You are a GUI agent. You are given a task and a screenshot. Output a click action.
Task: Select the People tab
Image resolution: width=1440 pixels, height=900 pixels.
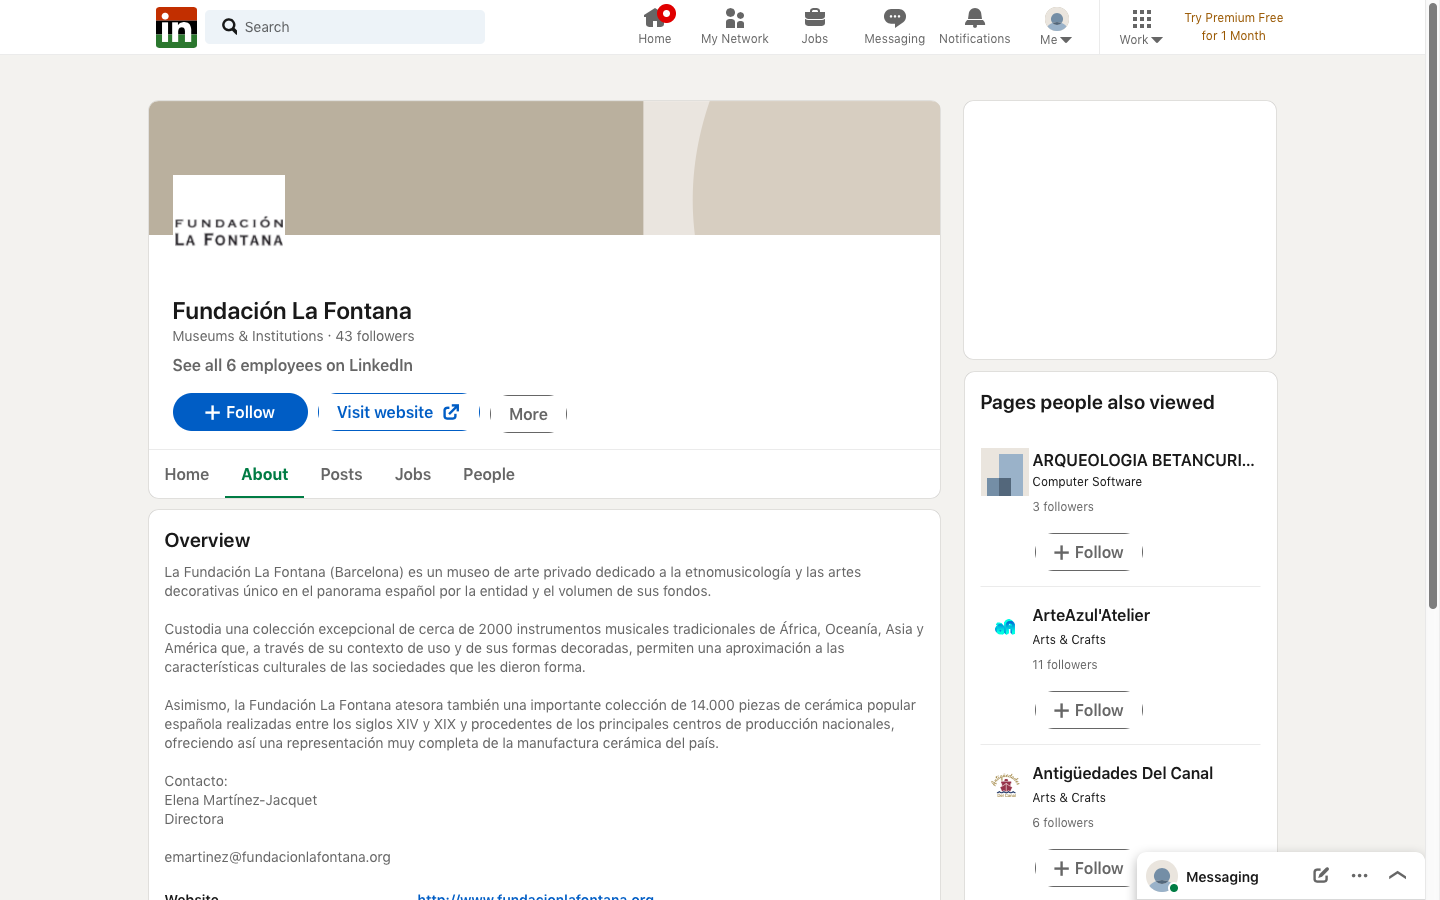click(488, 474)
